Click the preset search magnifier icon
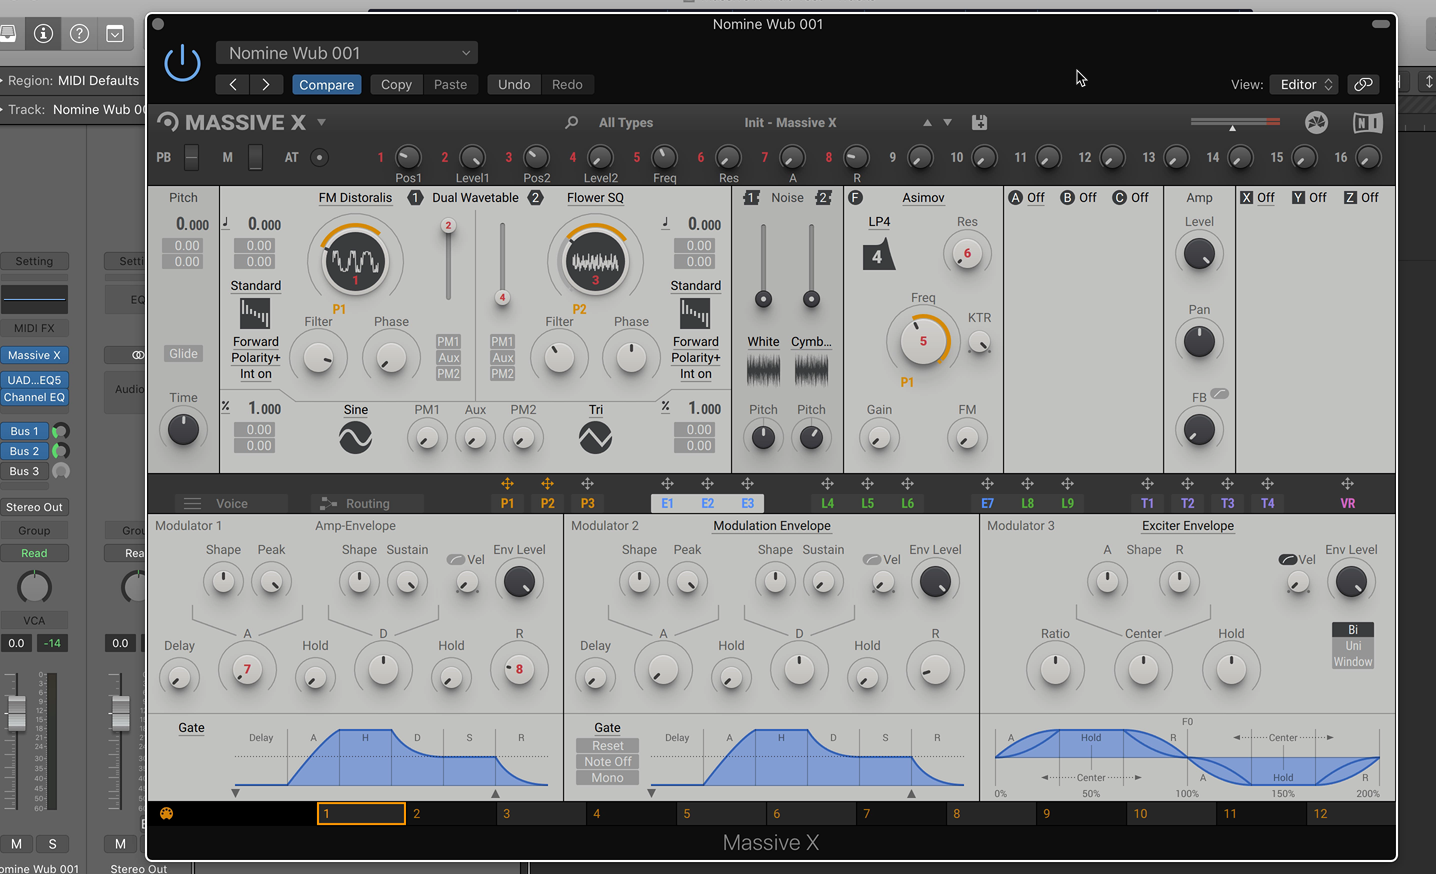This screenshot has height=874, width=1436. click(571, 123)
